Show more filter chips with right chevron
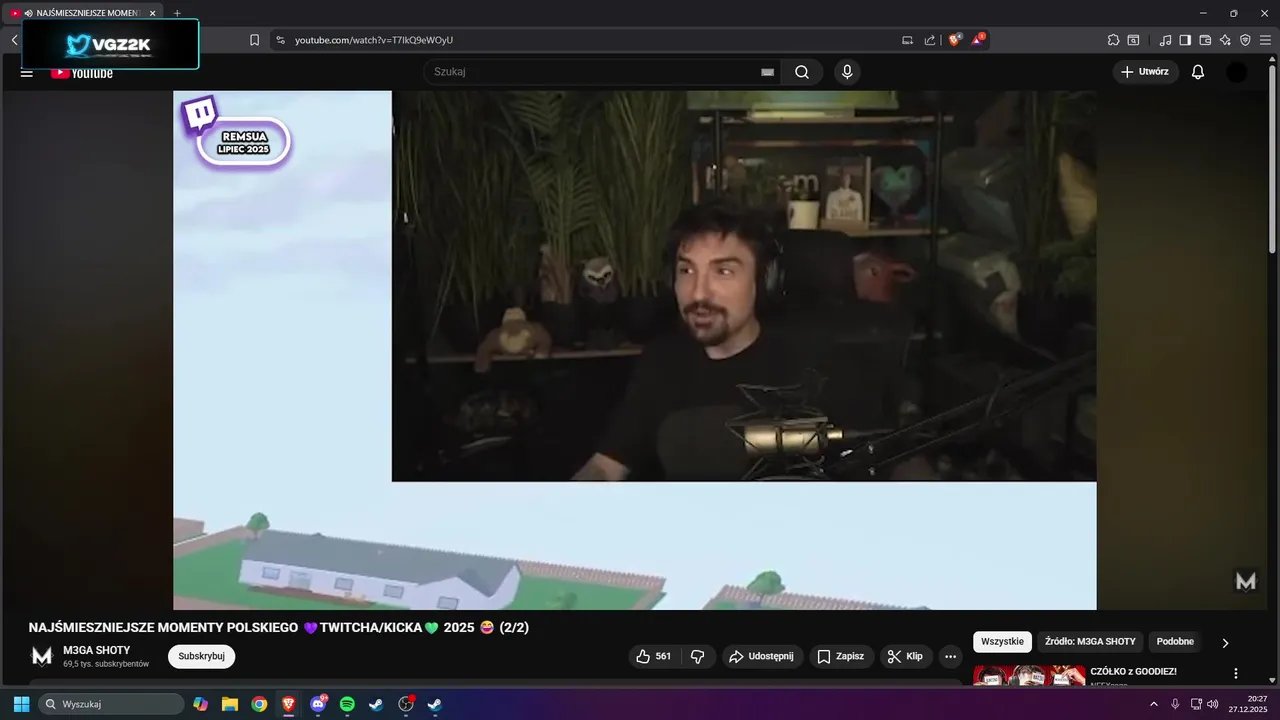Screen dimensions: 1280x720 coord(1225,643)
